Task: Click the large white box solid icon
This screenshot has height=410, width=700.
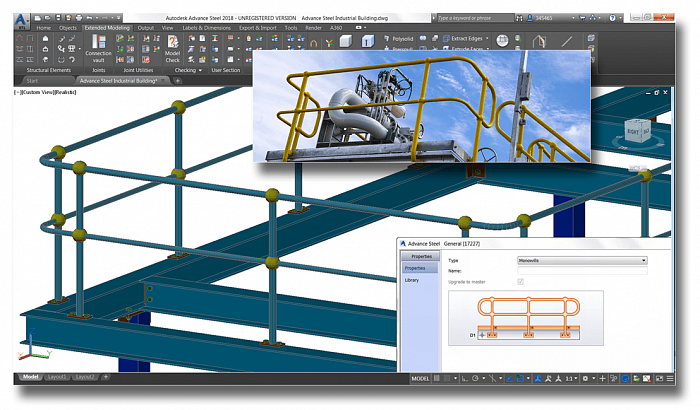Action: point(346,41)
